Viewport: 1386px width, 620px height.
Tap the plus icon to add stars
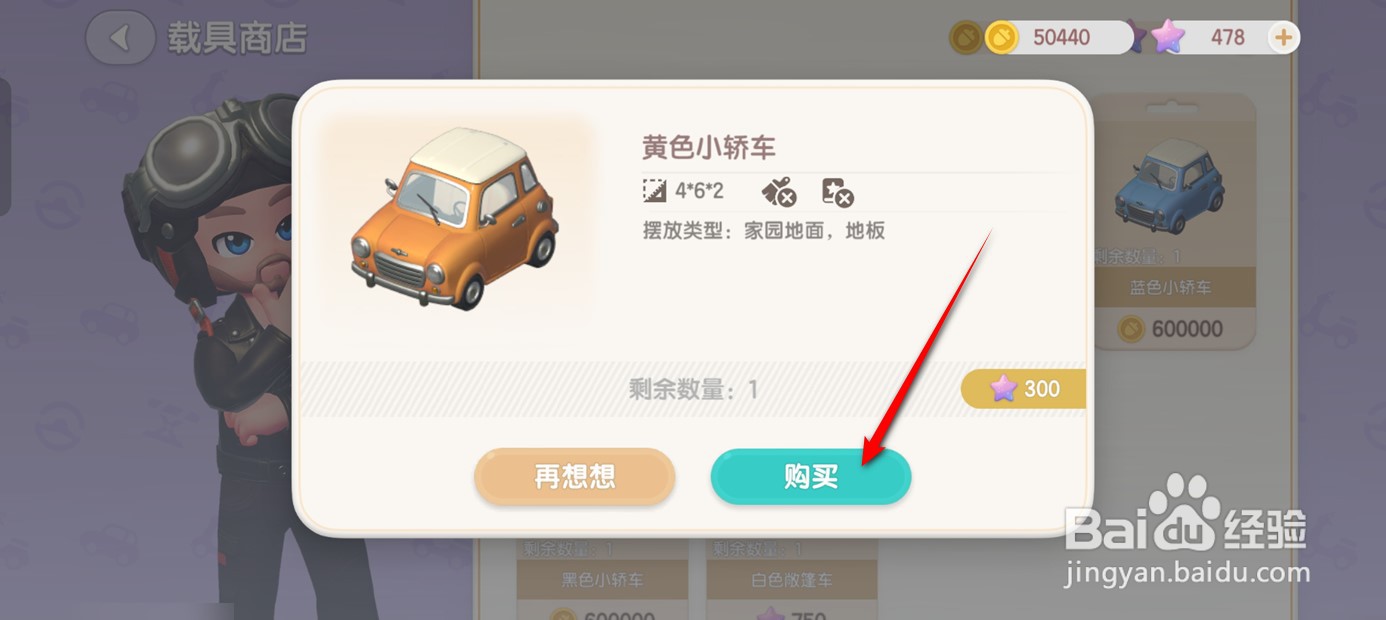coord(1283,38)
